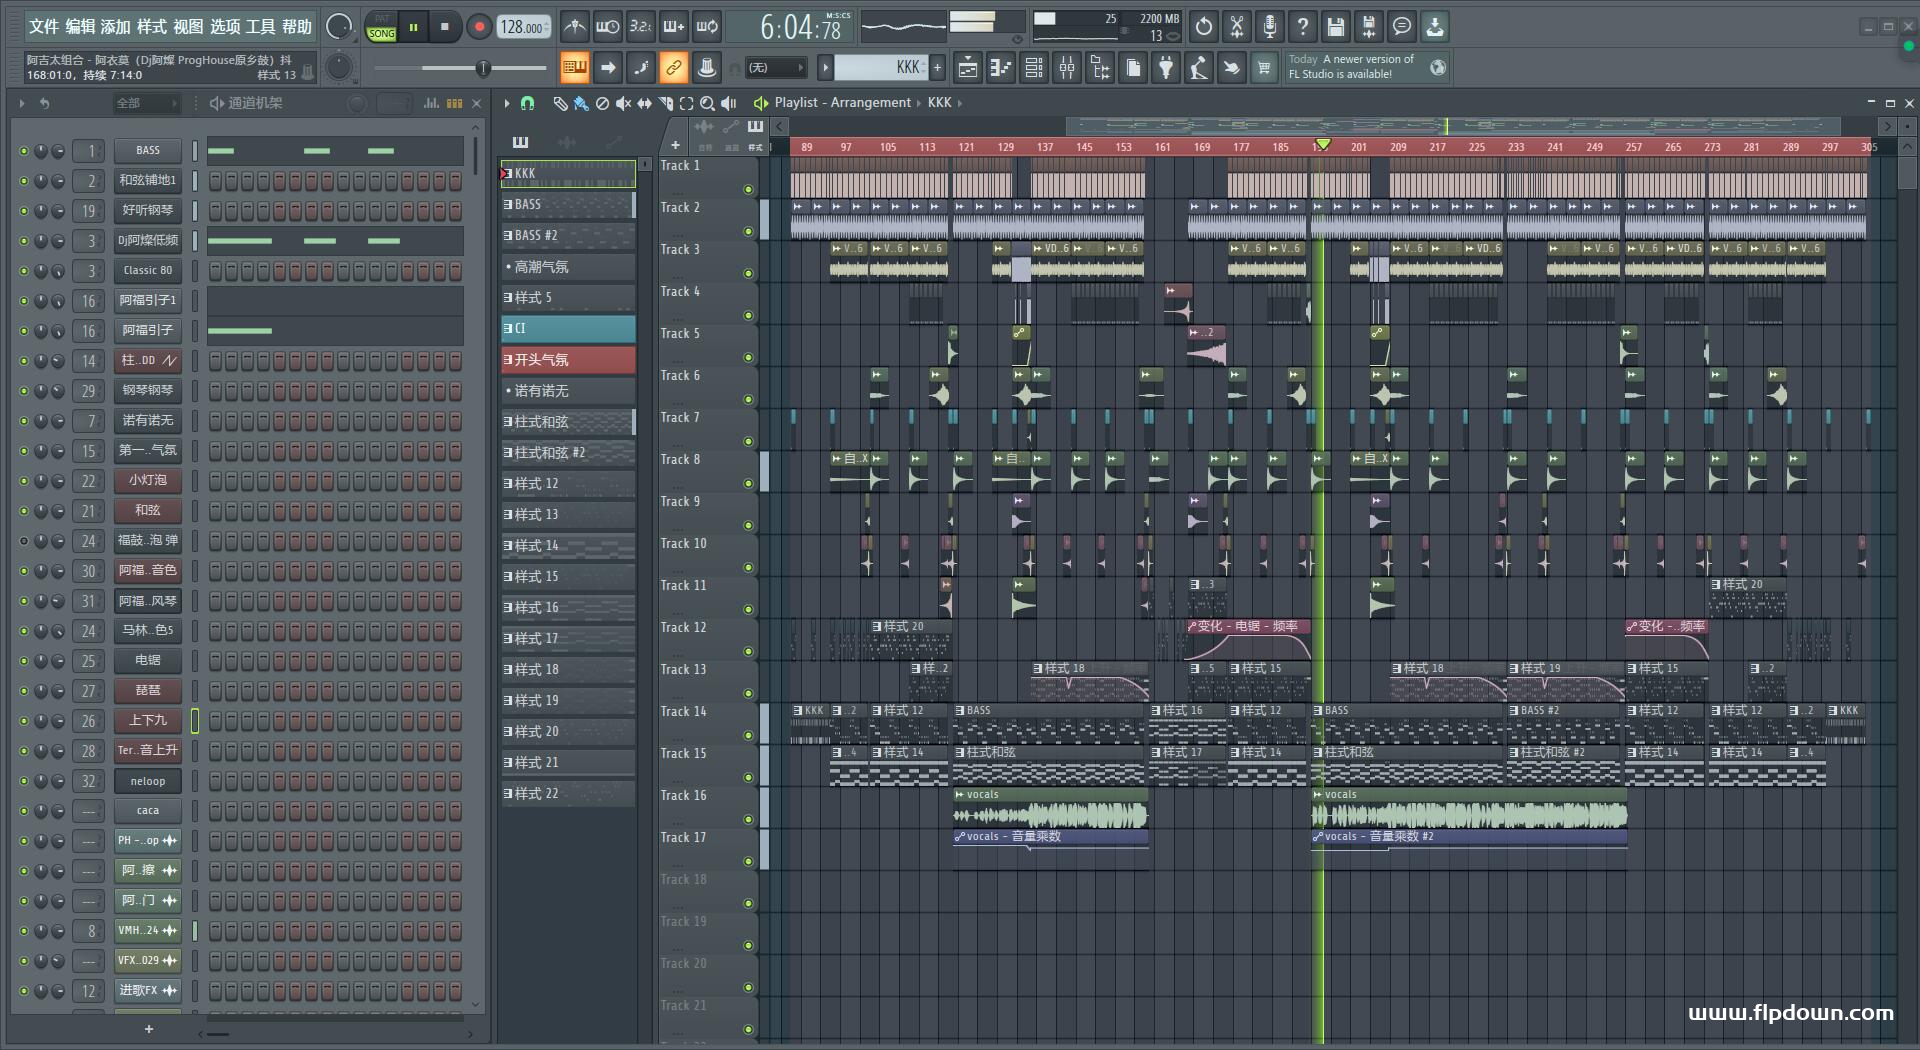
Task: Toggle step editing mode icon
Action: pyautogui.click(x=641, y=68)
